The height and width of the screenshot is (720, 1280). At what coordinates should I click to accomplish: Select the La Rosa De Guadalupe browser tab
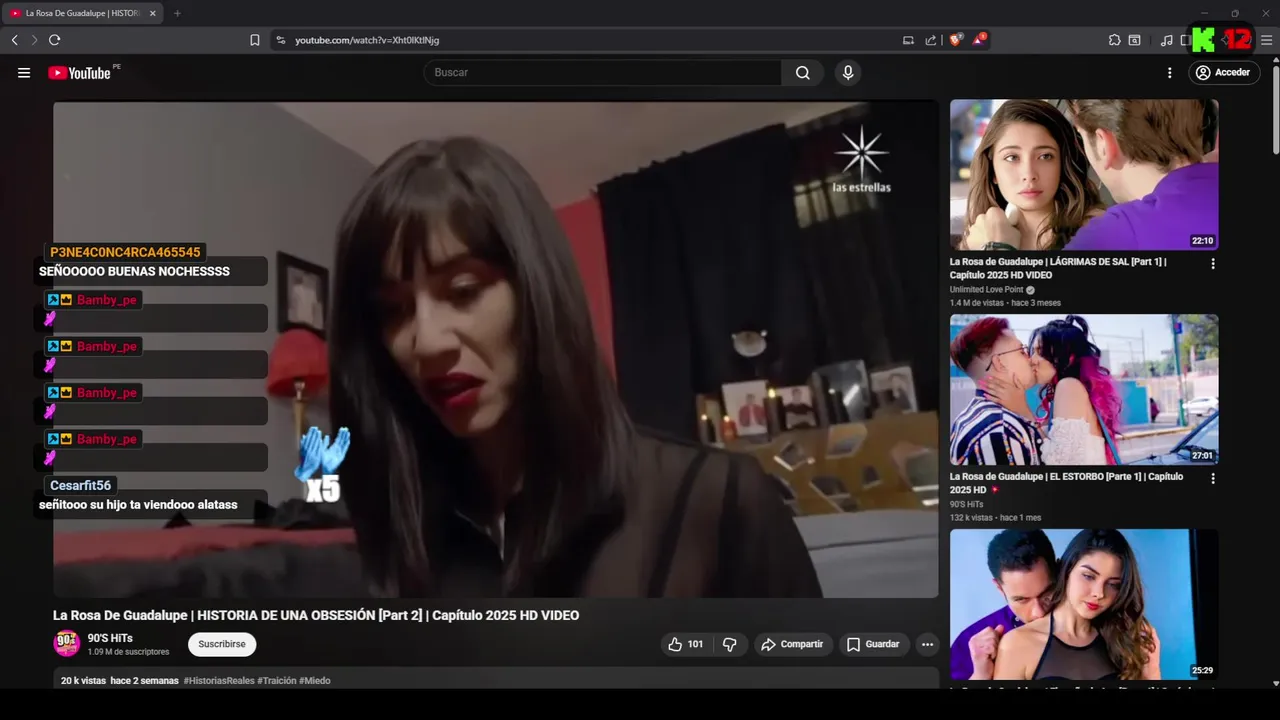[x=82, y=13]
